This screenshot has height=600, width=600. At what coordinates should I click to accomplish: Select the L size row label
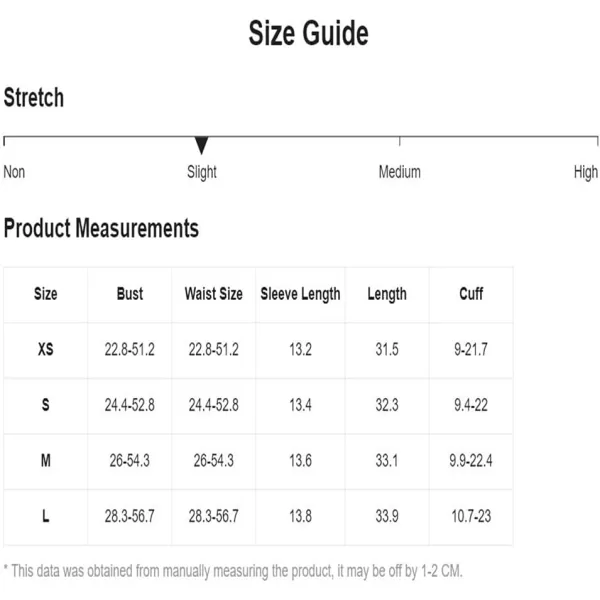(46, 516)
